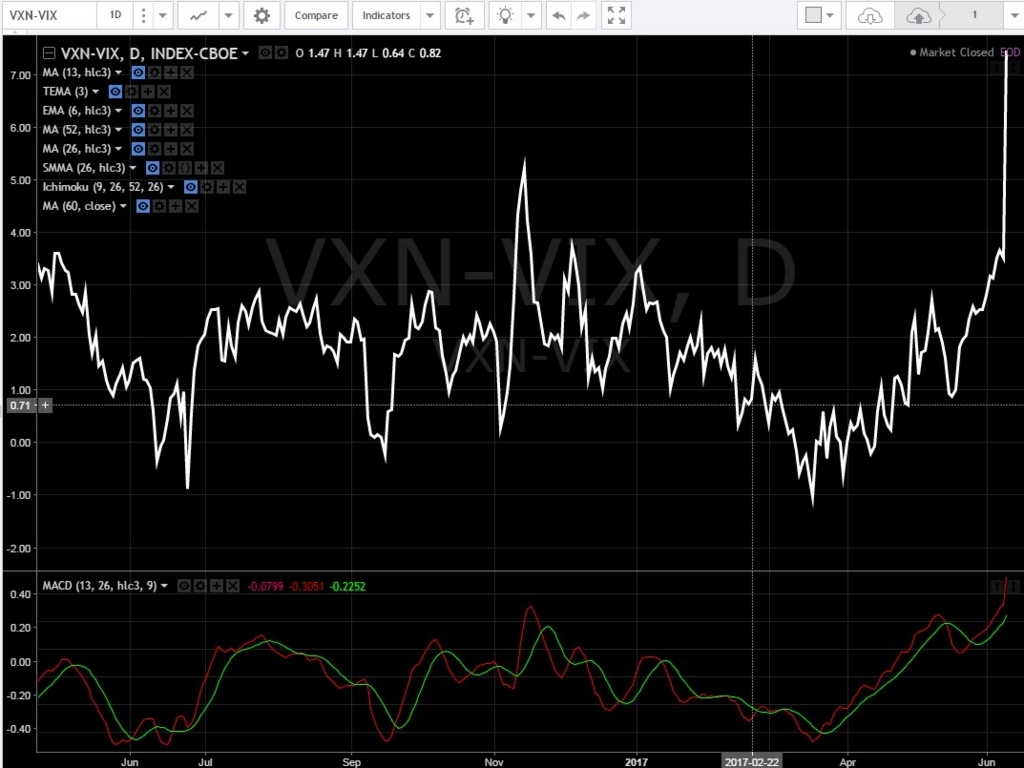Click plus icon beside MA (52, hlc3)

pyautogui.click(x=171, y=129)
